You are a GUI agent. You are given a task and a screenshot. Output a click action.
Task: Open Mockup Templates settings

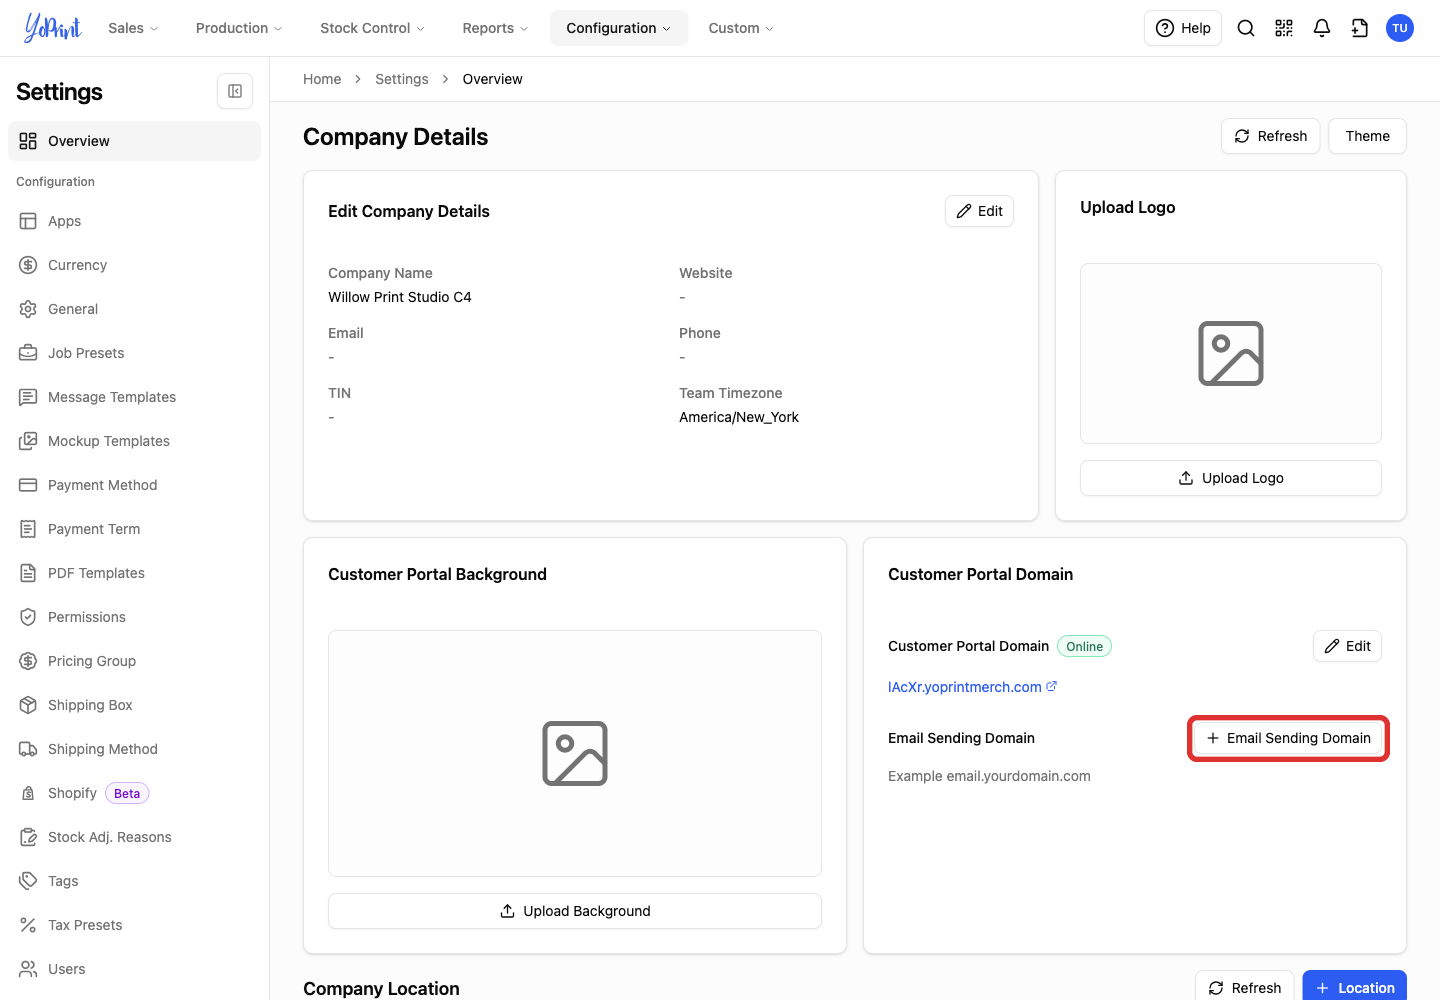134,441
